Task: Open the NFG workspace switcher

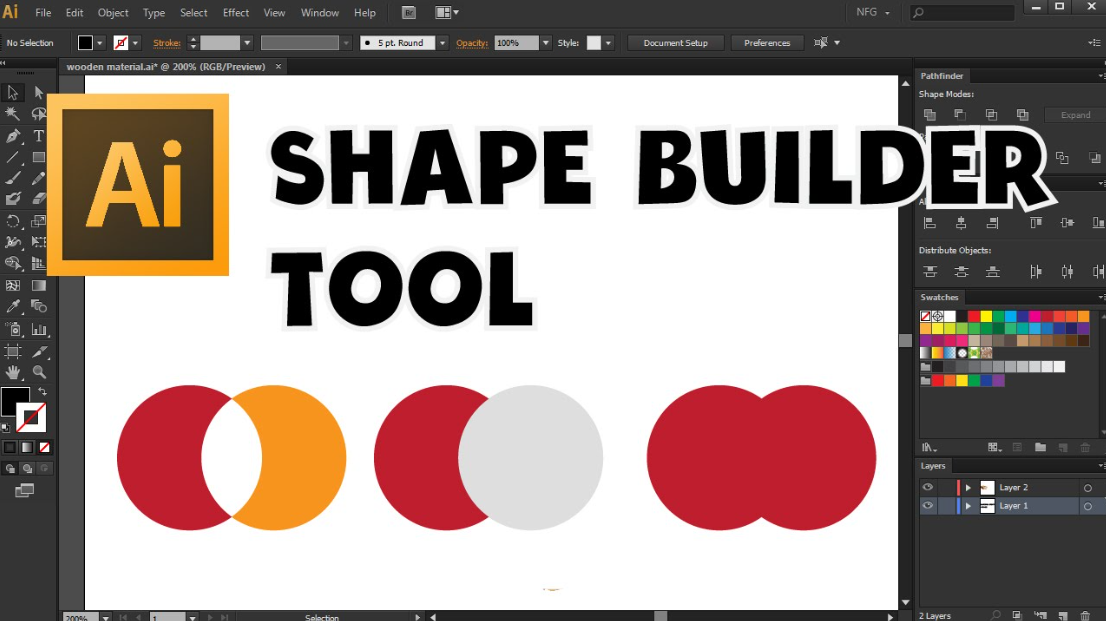Action: point(873,13)
